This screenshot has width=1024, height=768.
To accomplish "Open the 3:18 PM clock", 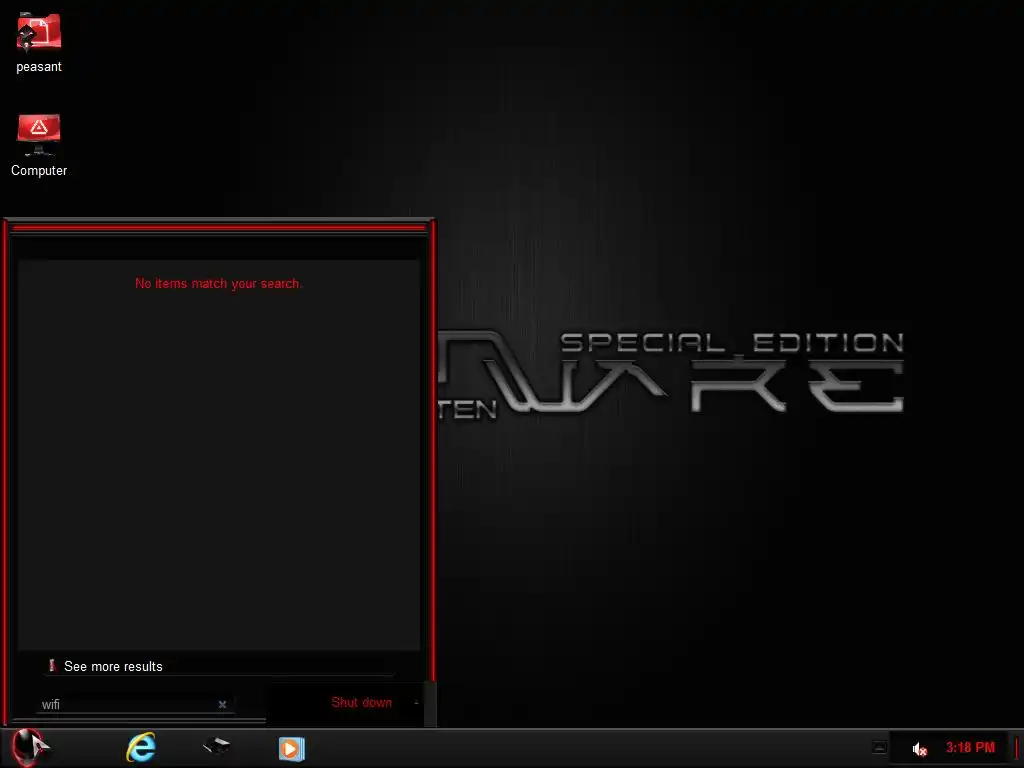I will click(970, 748).
